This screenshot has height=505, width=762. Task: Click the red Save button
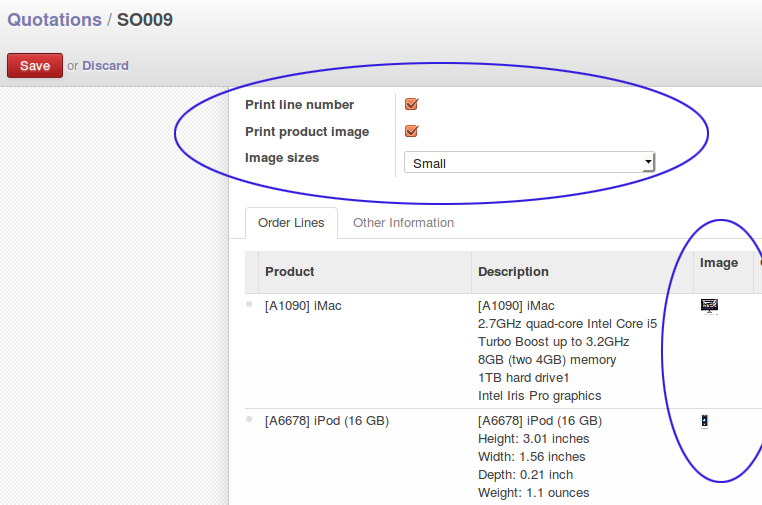coord(35,66)
